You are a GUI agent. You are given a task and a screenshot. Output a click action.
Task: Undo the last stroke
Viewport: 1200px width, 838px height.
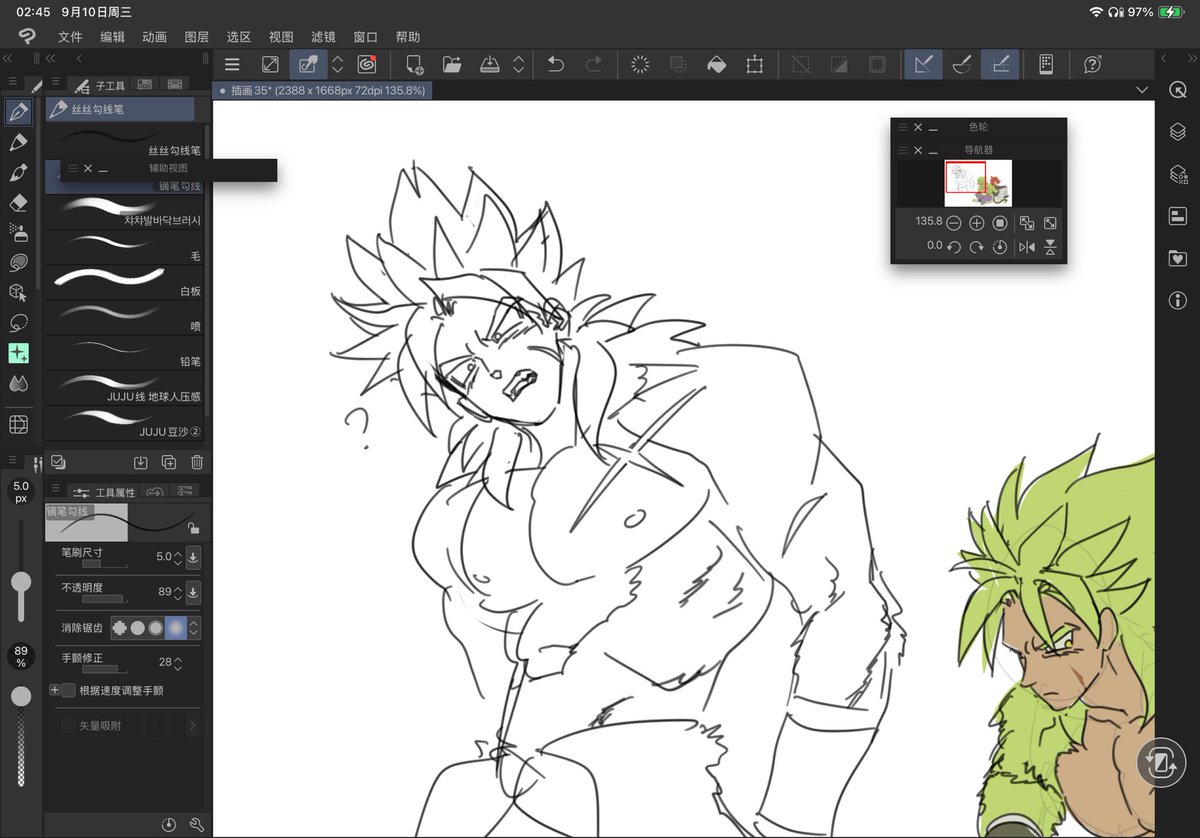point(556,64)
